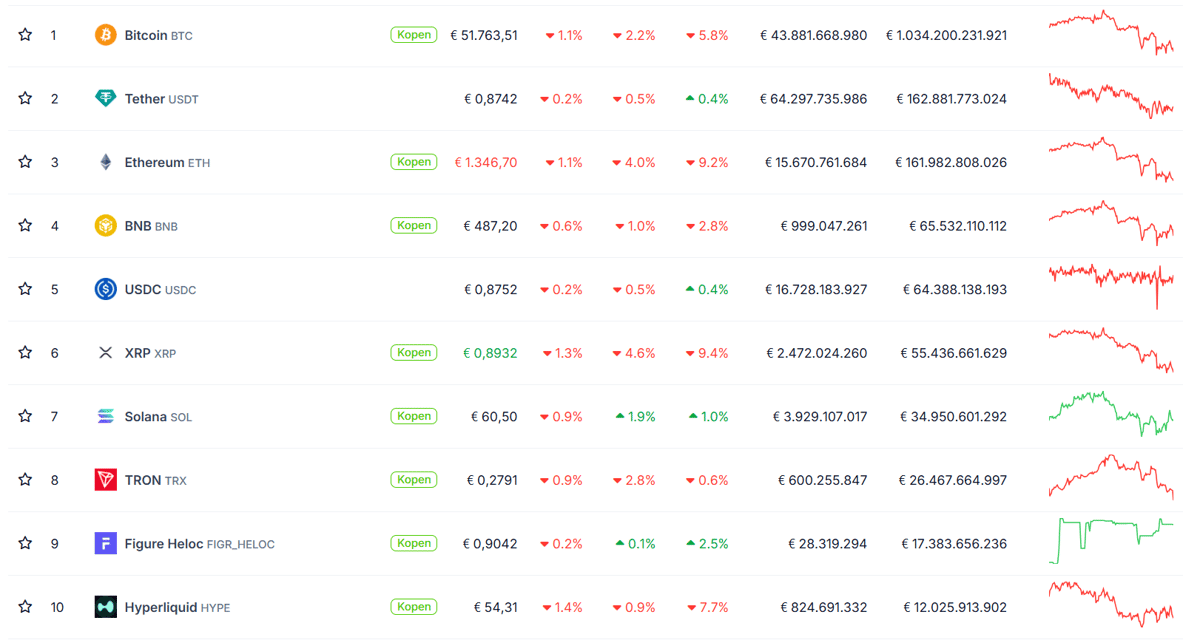The width and height of the screenshot is (1200, 640).
Task: Toggle the favorite star for Solana
Action: [x=25, y=416]
